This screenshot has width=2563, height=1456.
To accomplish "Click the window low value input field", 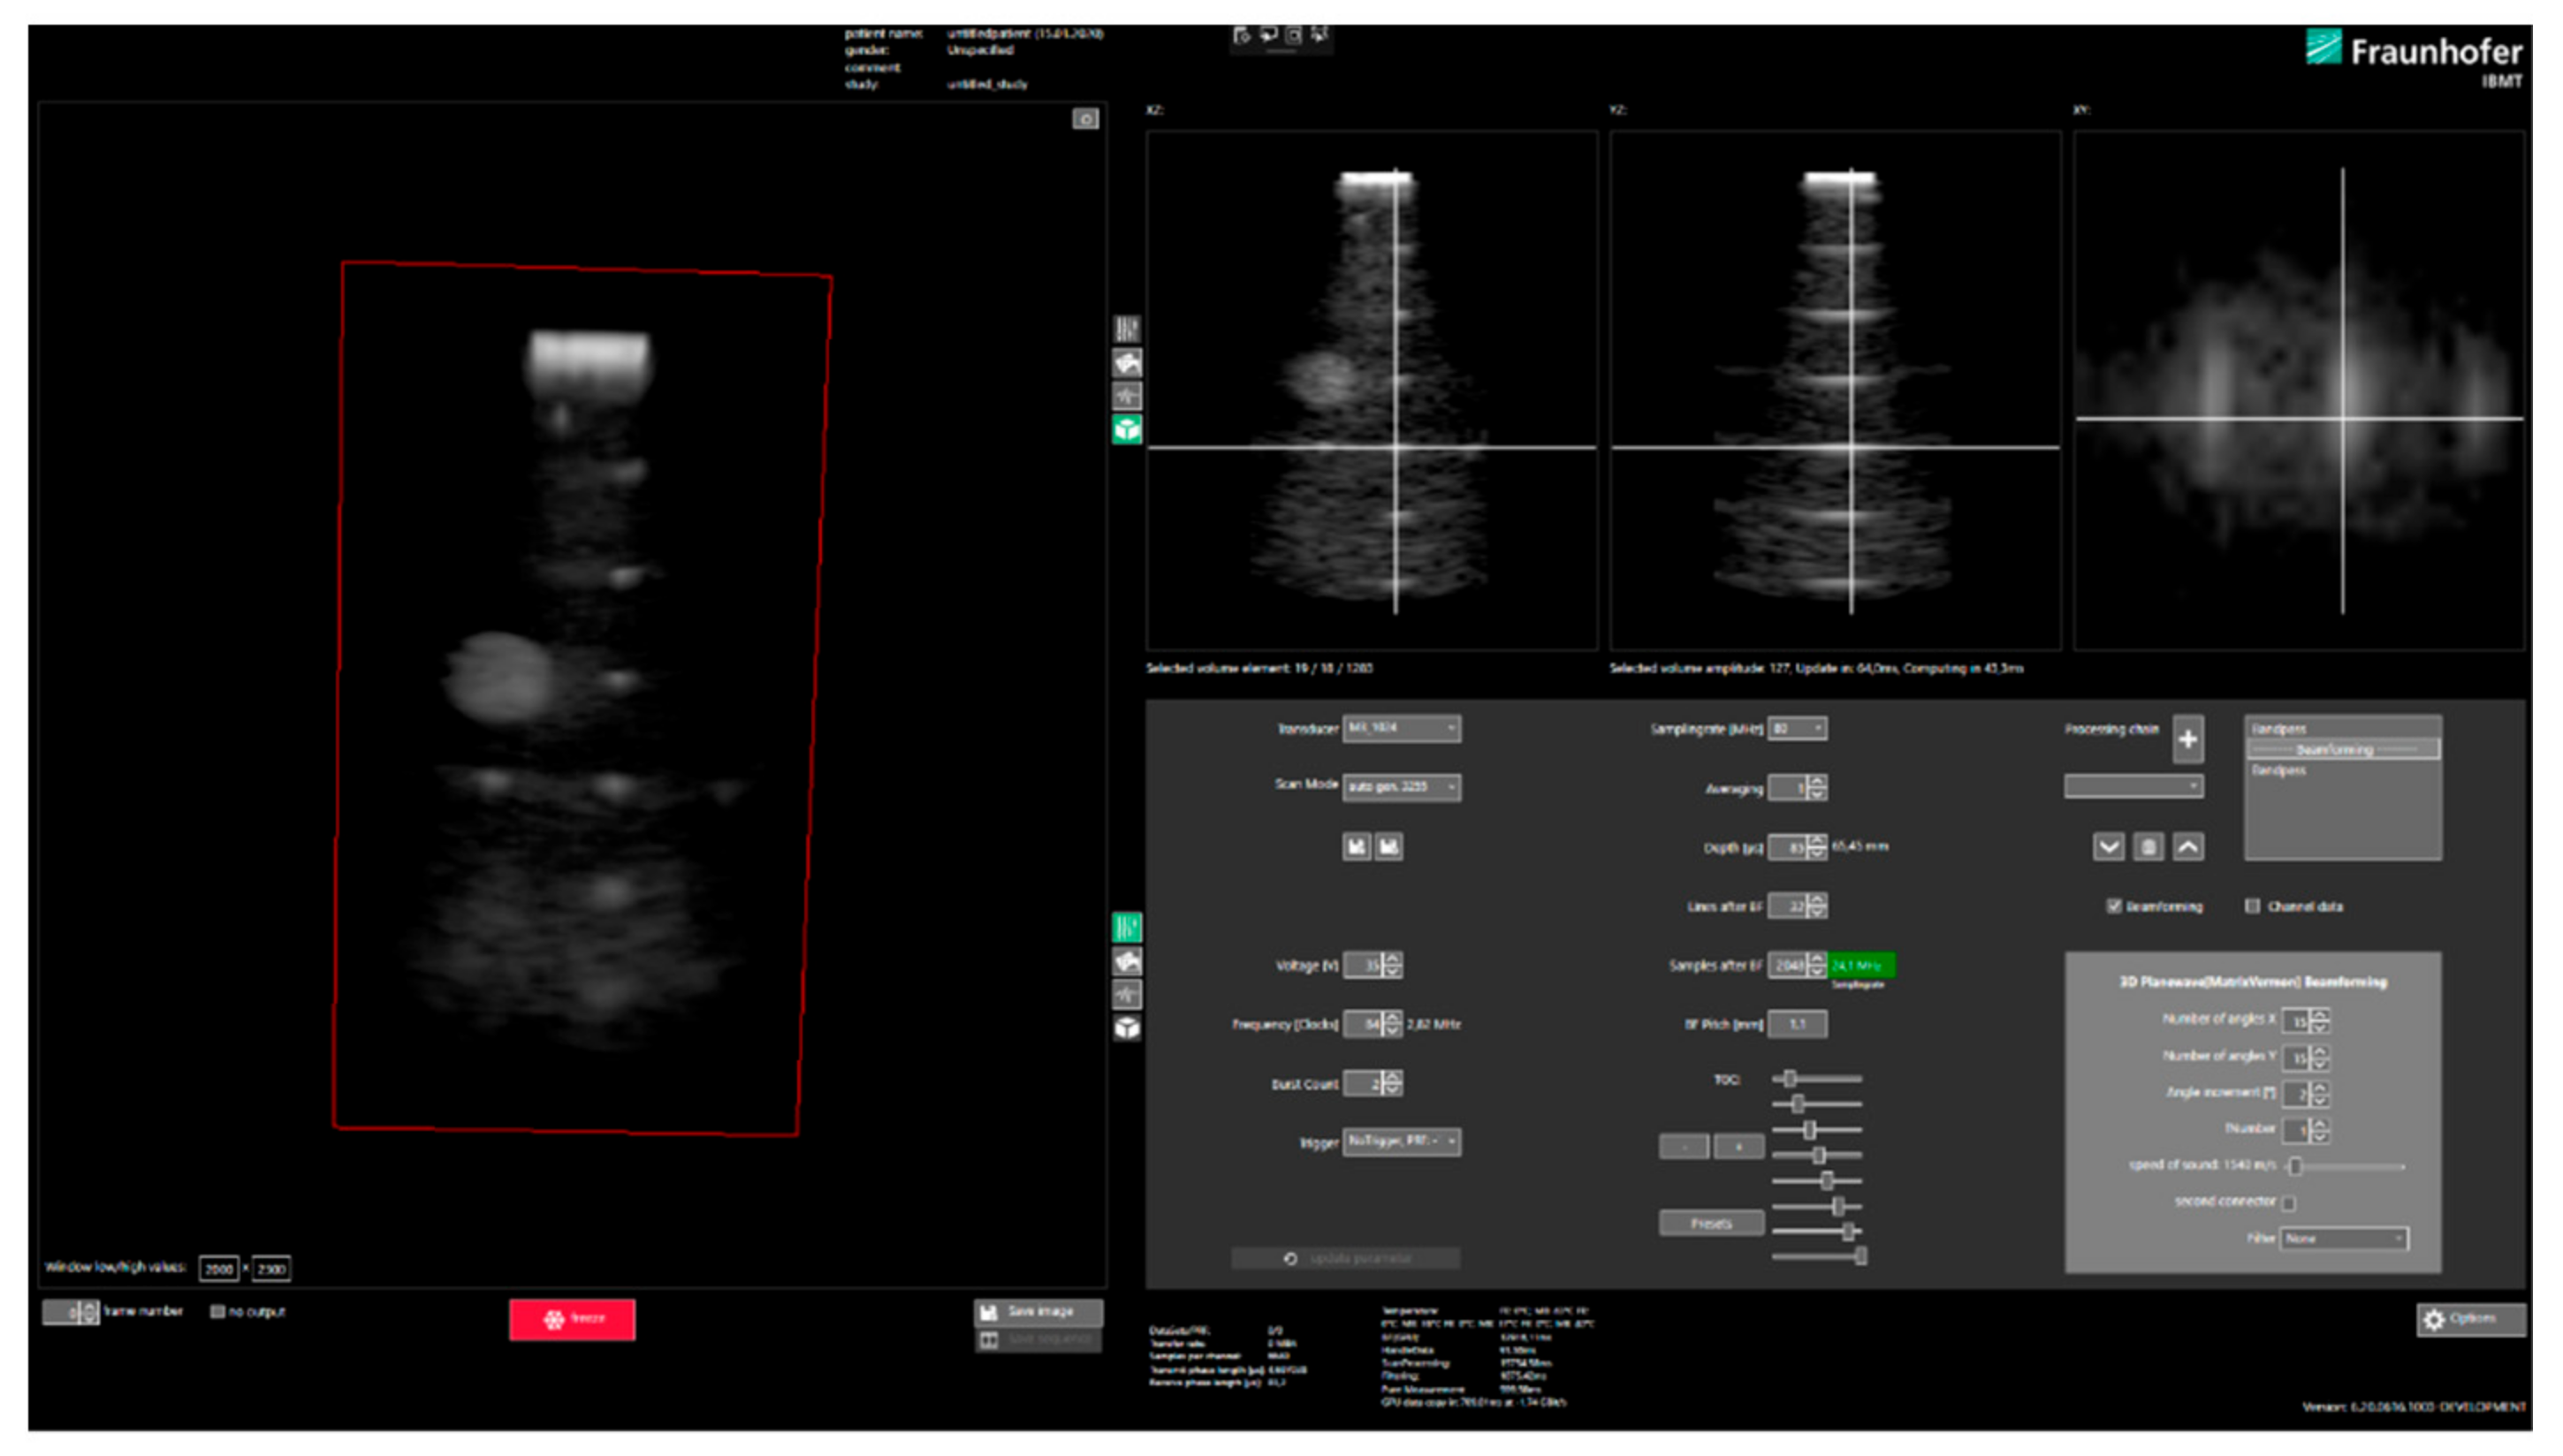I will tap(218, 1268).
